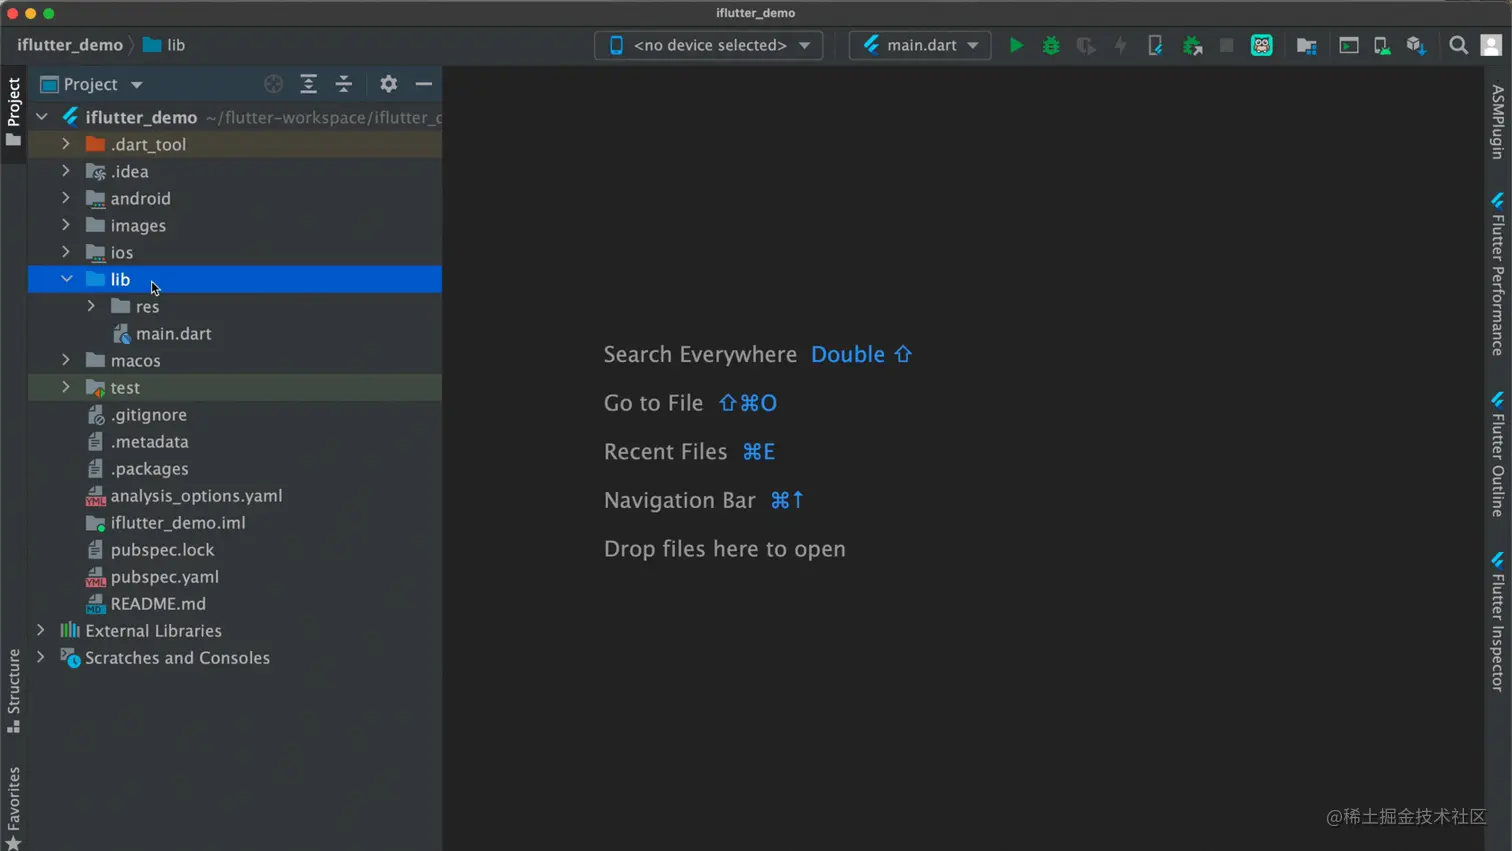Expand the macos folder arrow
Image resolution: width=1512 pixels, height=851 pixels.
[x=66, y=360]
